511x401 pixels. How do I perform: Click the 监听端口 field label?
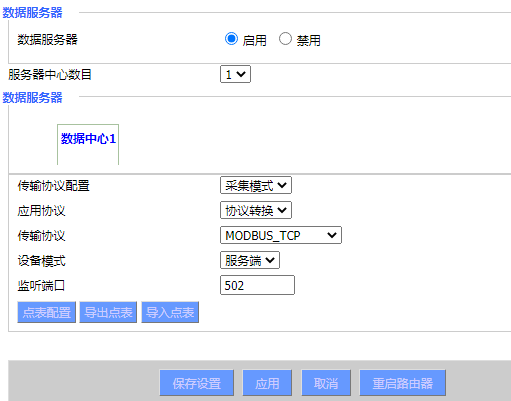(x=41, y=286)
